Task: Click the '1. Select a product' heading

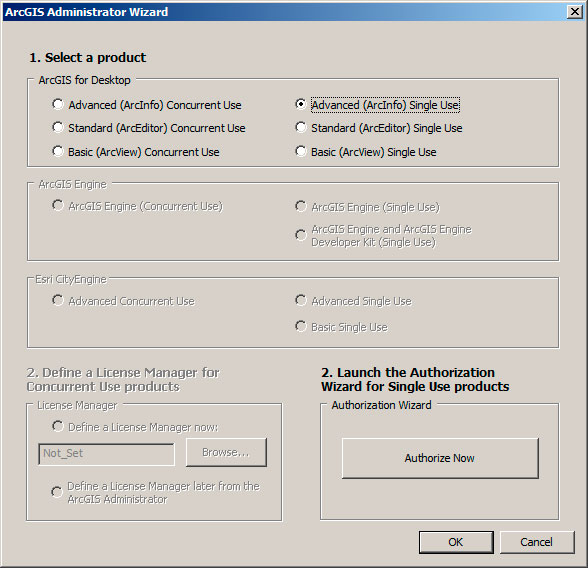Action: tap(88, 57)
